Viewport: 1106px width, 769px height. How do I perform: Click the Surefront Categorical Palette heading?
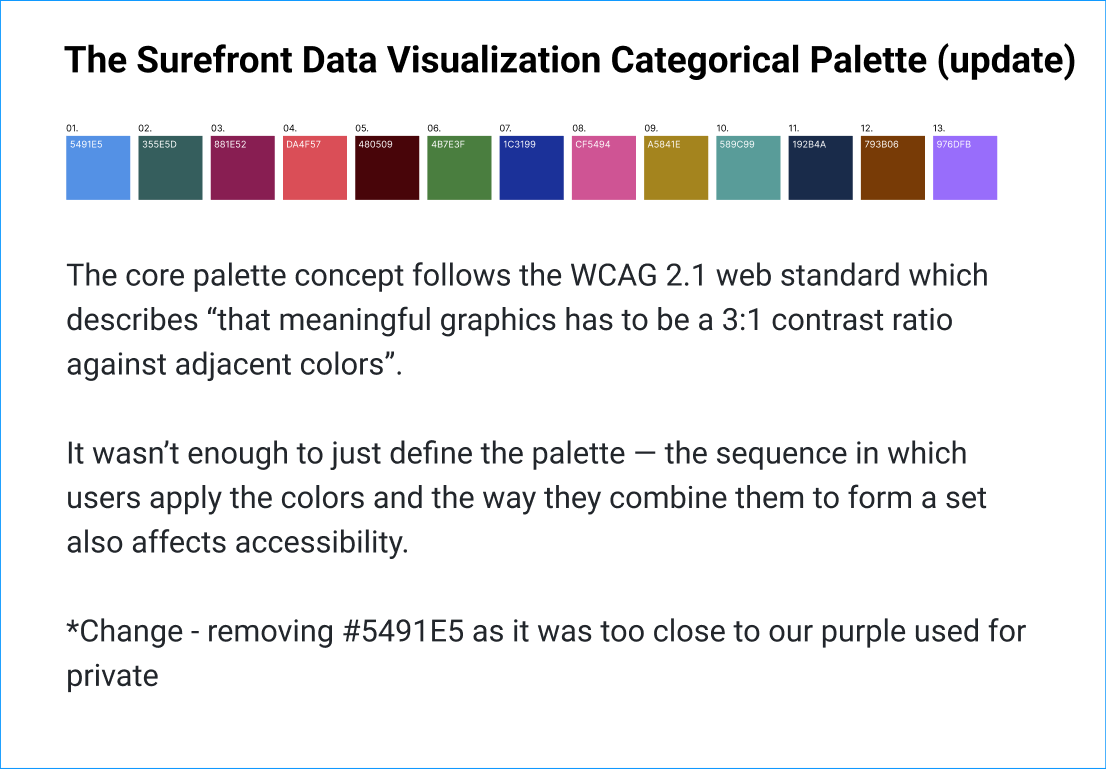click(569, 60)
